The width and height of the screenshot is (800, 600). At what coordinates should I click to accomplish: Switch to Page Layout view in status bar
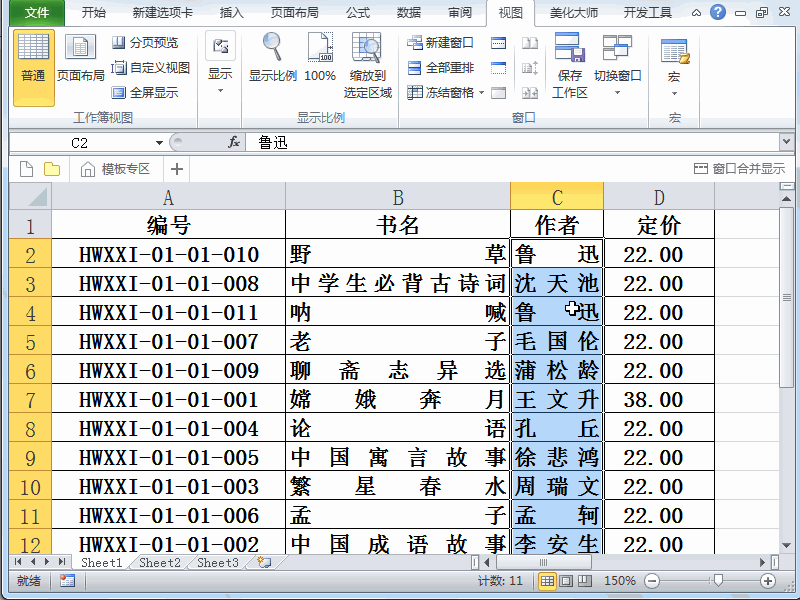point(565,581)
